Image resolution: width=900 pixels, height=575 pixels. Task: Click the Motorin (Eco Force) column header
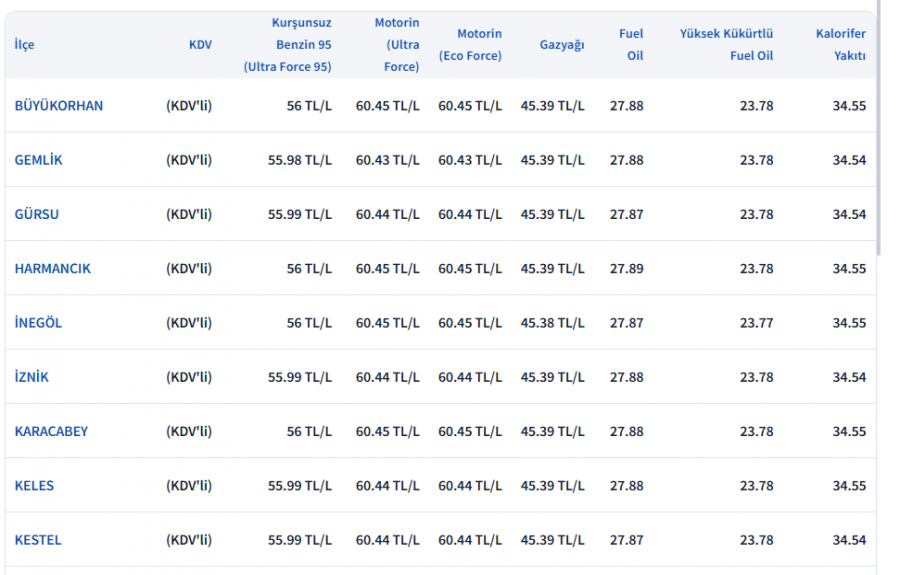(470, 45)
